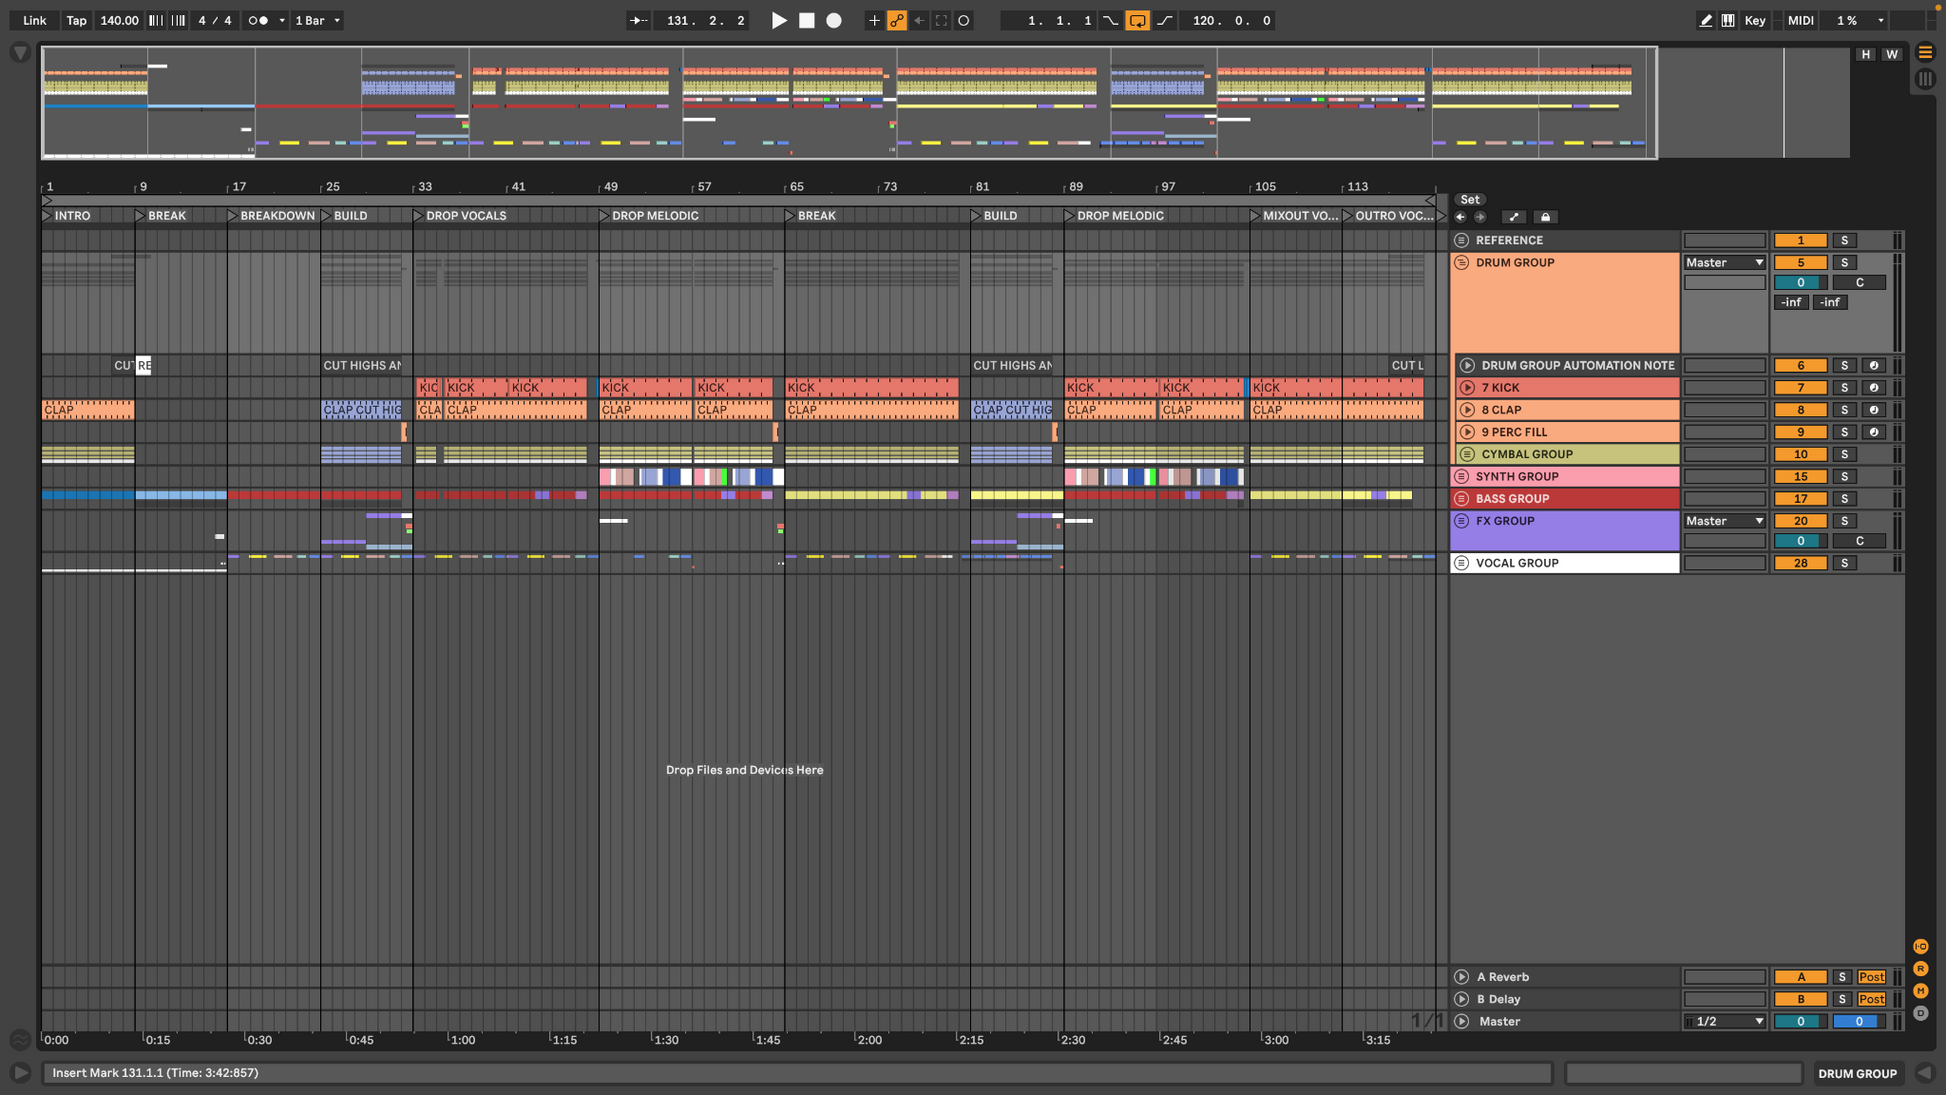
Task: Click the Set locator button
Action: coord(1469,199)
